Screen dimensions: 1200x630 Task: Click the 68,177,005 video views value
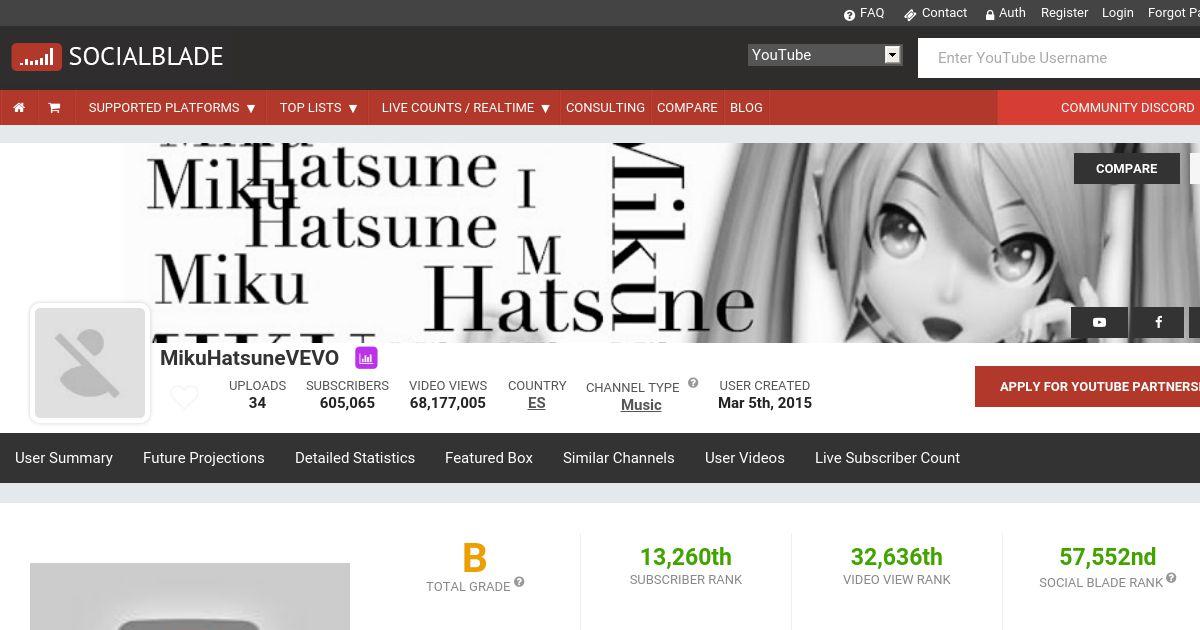click(x=448, y=403)
